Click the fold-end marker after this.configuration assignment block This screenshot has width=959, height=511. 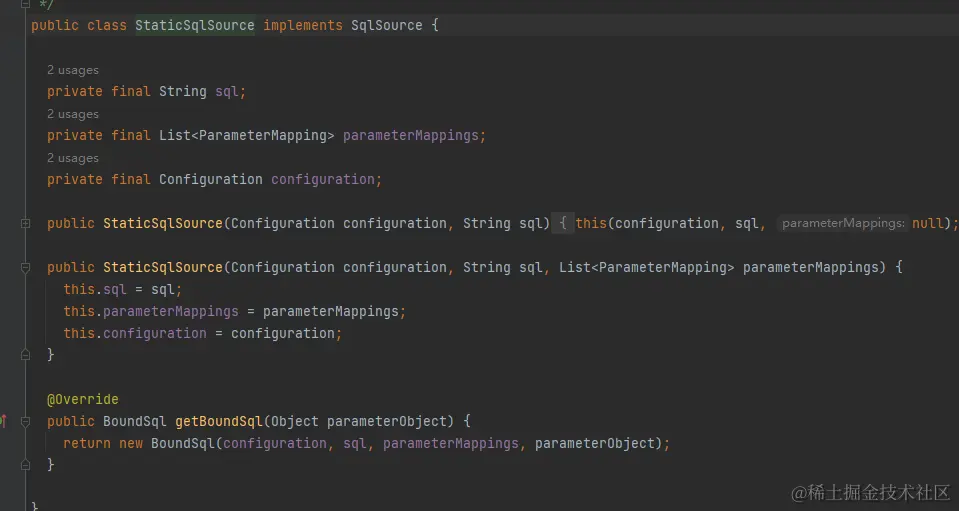click(25, 355)
